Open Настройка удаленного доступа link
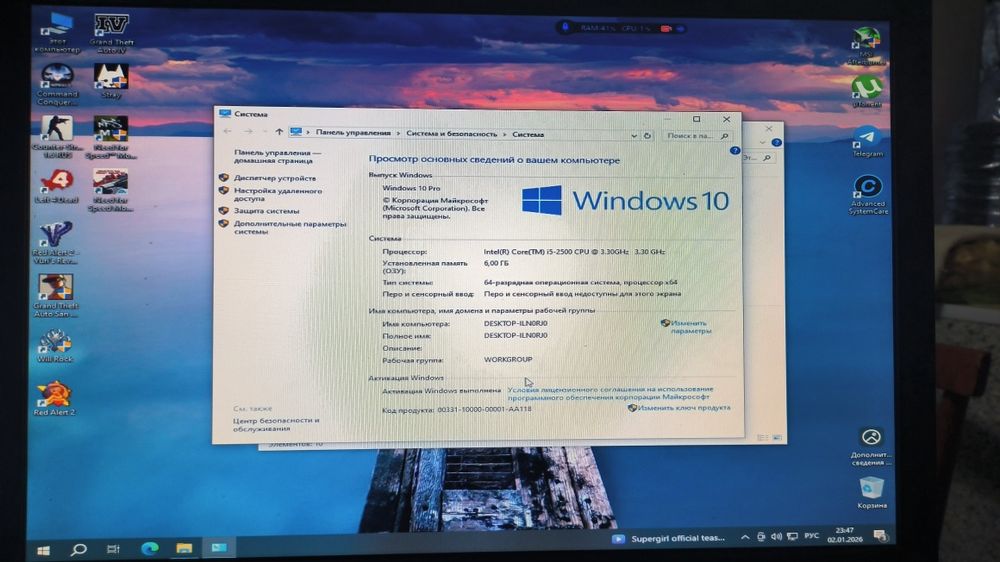Image resolution: width=1000 pixels, height=562 pixels. [x=278, y=195]
